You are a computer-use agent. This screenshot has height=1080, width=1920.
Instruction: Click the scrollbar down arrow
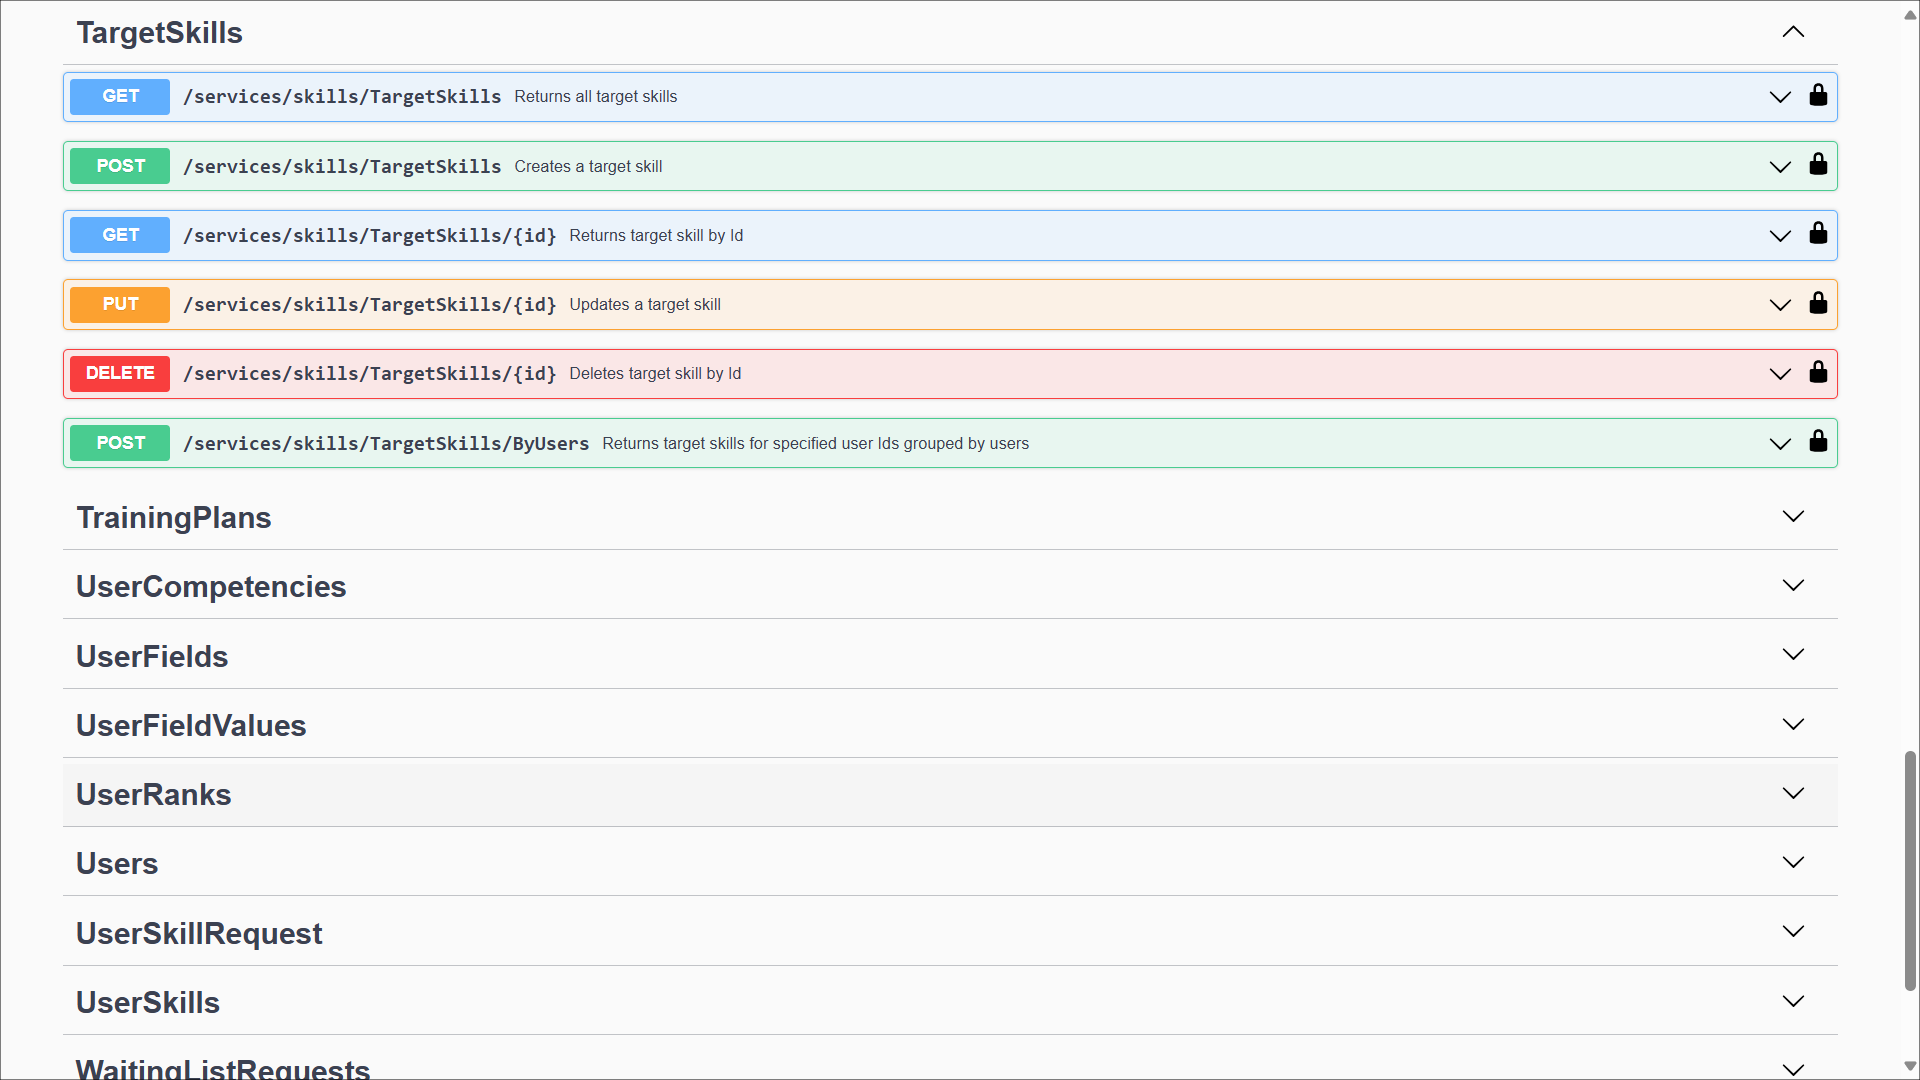pos(1910,1066)
